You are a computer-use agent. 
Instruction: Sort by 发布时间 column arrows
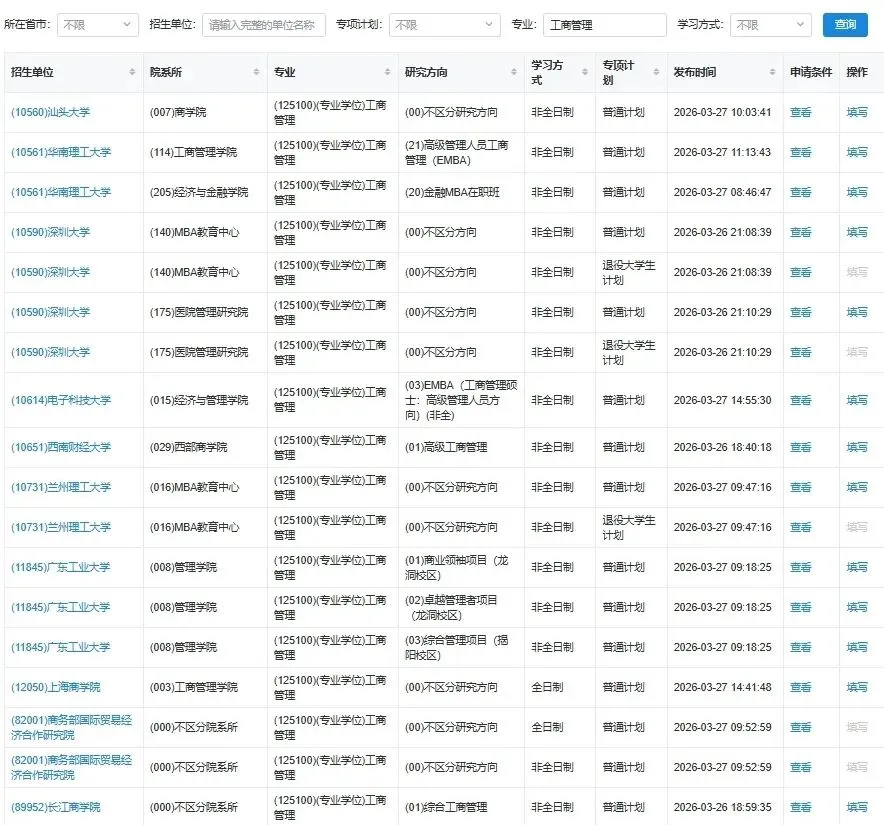(772, 72)
